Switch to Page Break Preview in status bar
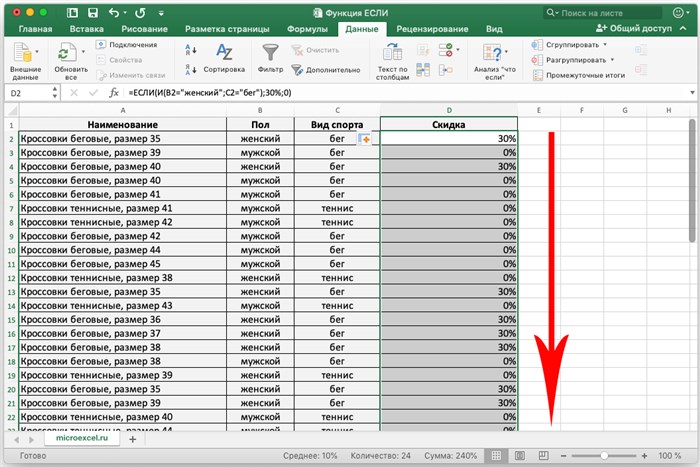This screenshot has width=700, height=467. click(x=543, y=455)
